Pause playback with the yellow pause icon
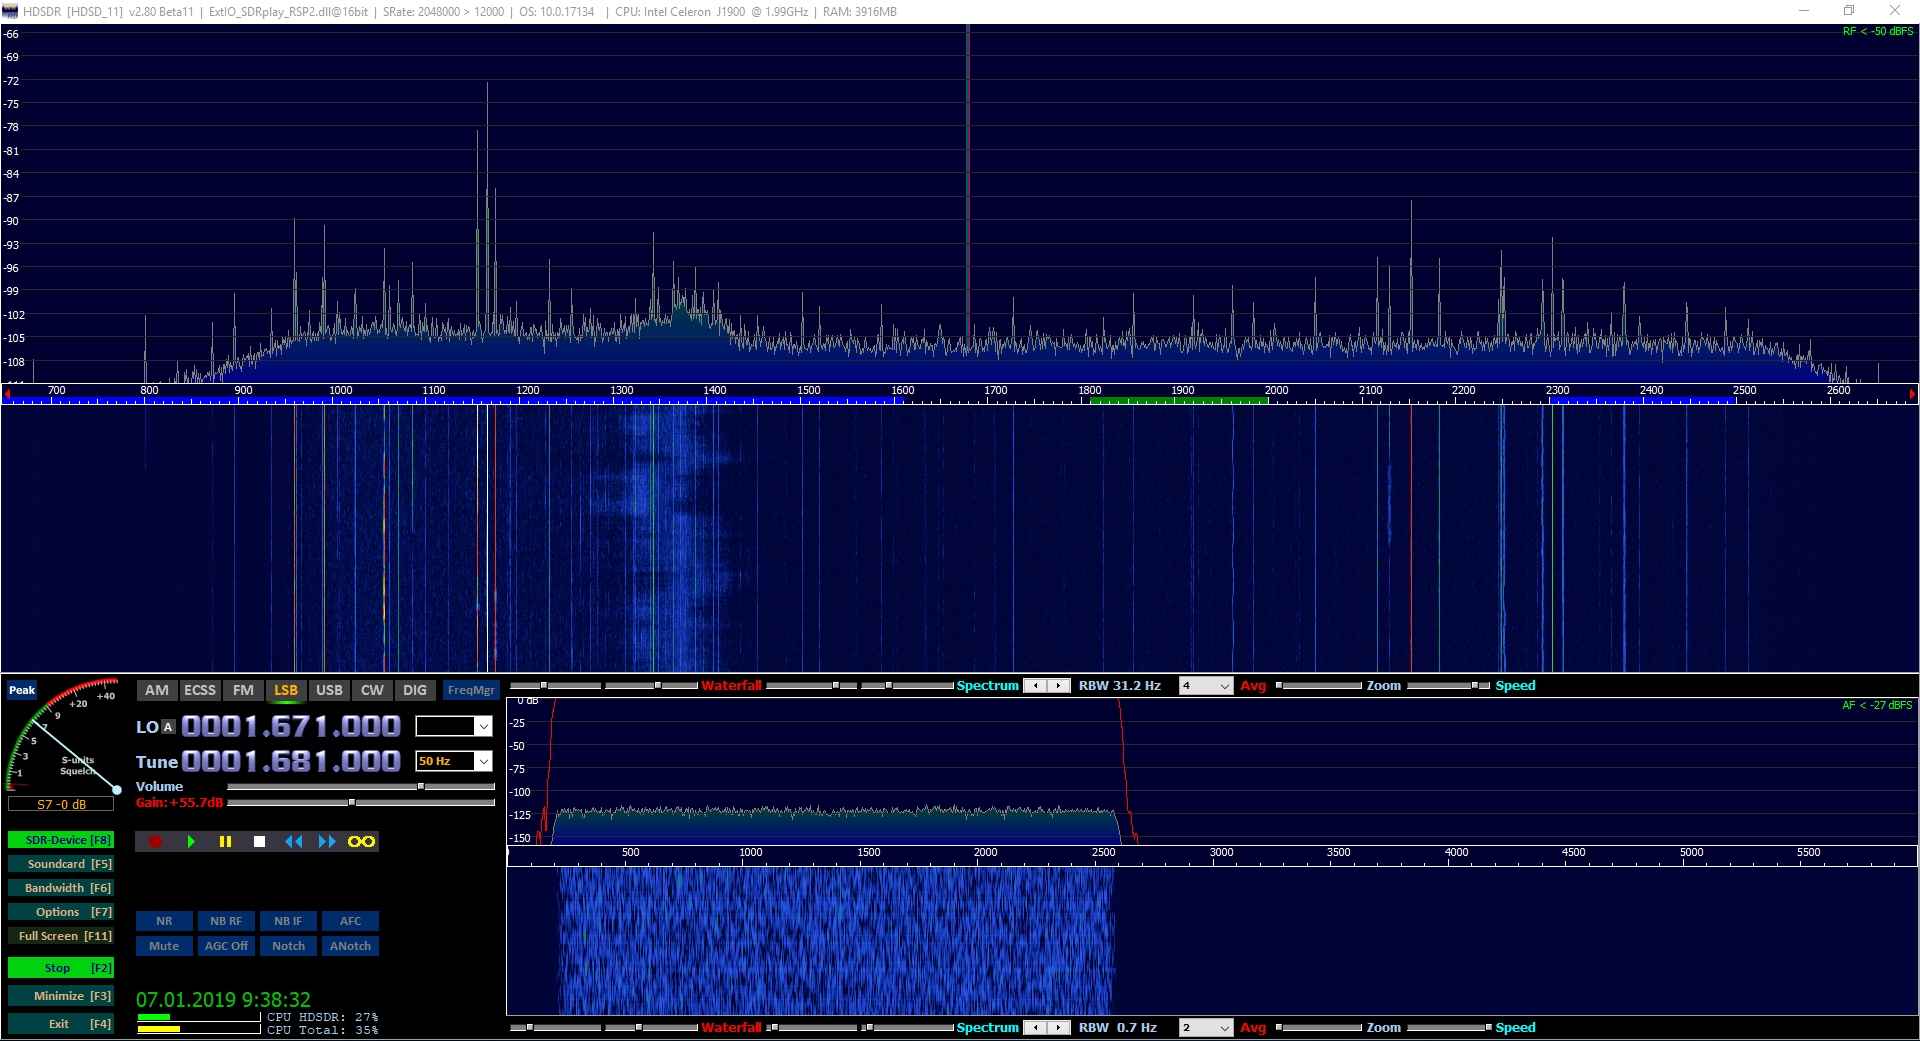The height and width of the screenshot is (1041, 1920). click(x=225, y=842)
